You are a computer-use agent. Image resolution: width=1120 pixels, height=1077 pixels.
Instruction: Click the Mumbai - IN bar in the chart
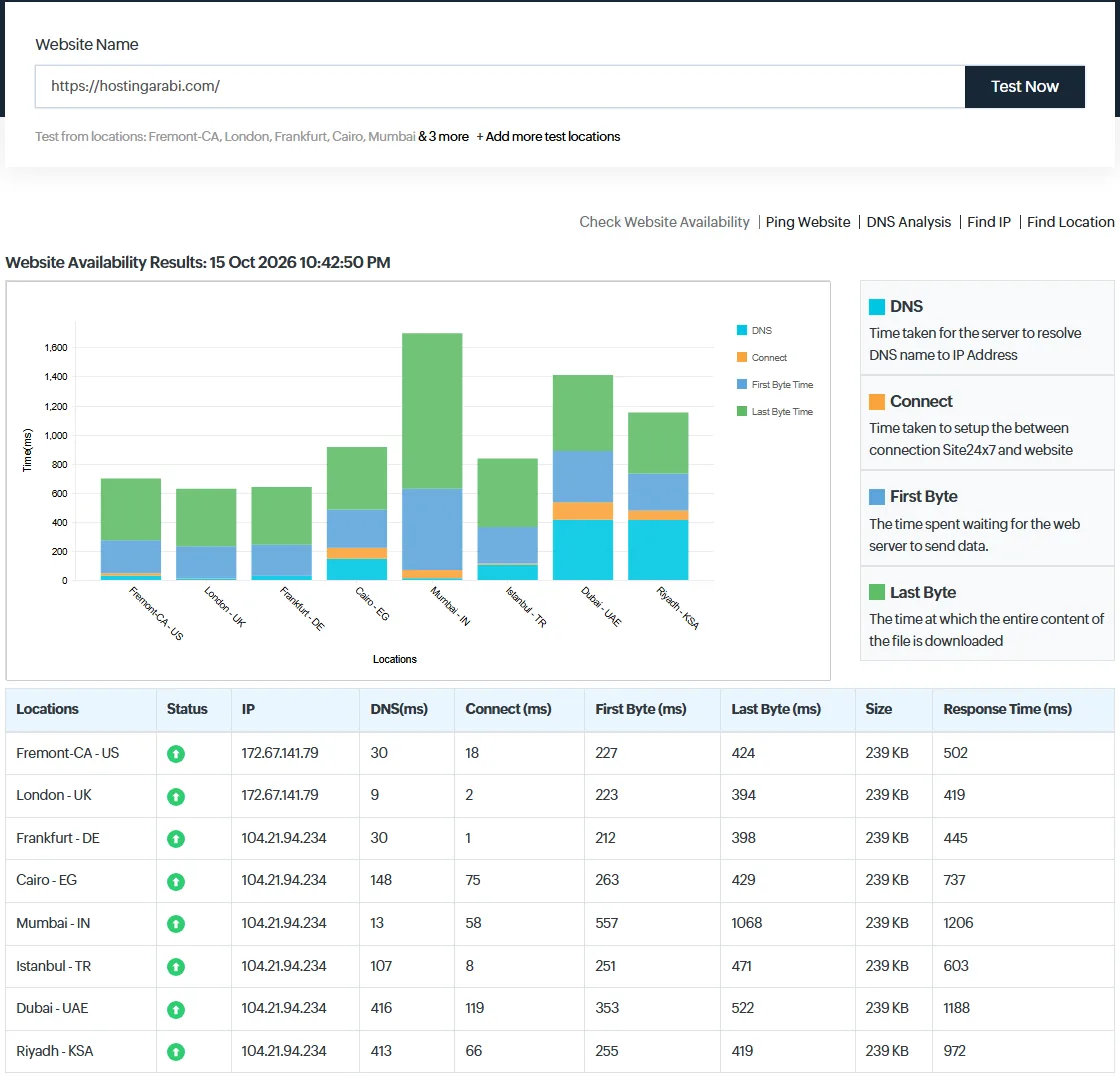[x=432, y=457]
